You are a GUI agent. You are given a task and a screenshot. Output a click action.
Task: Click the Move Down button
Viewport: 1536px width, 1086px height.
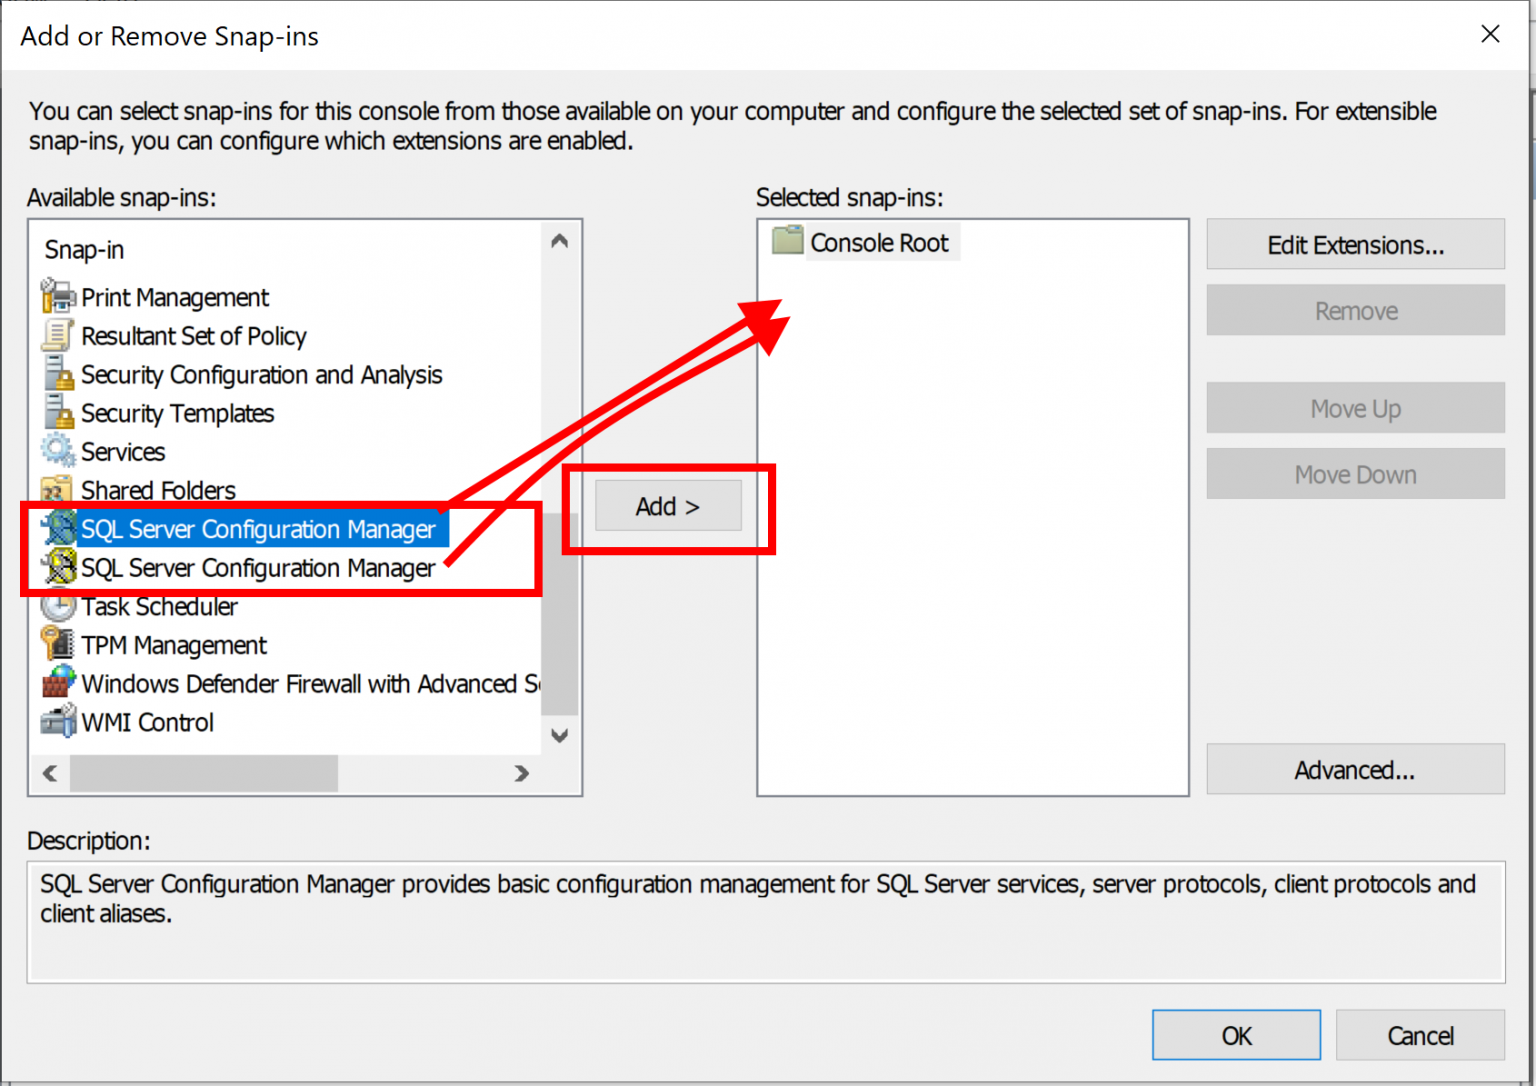click(1355, 474)
